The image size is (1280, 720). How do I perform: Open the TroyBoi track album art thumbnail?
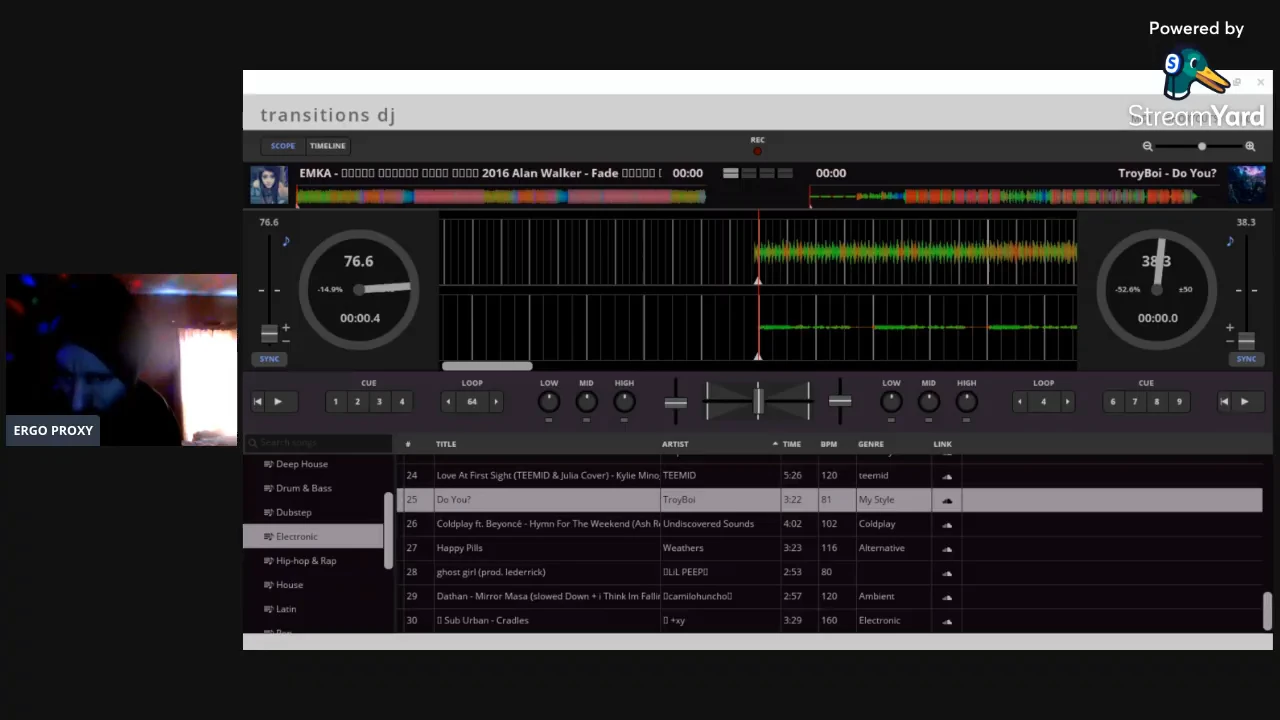coord(1247,185)
